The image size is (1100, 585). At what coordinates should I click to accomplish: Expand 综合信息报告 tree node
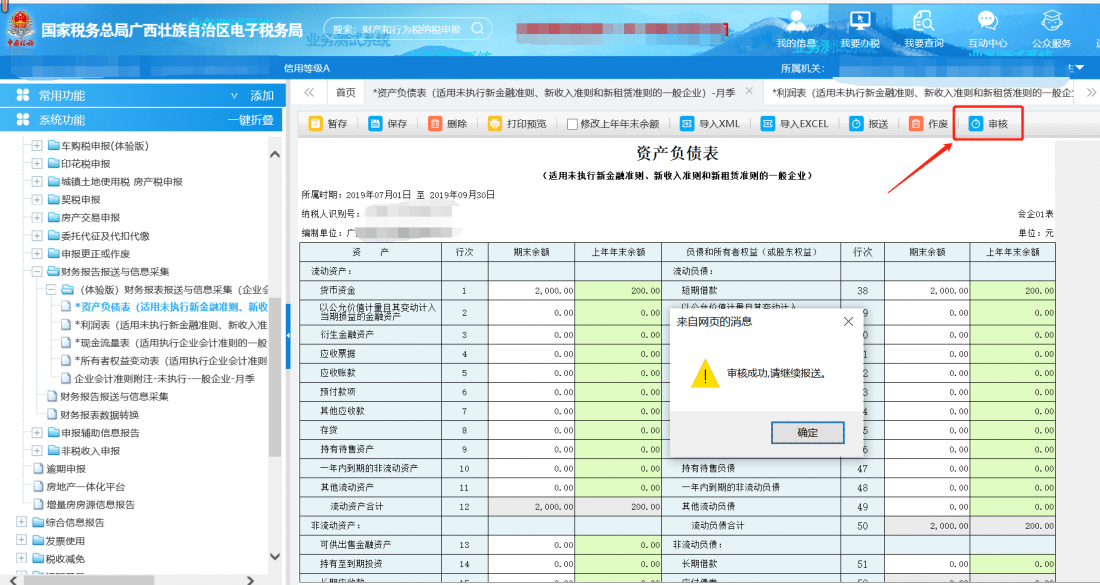pyautogui.click(x=20, y=523)
